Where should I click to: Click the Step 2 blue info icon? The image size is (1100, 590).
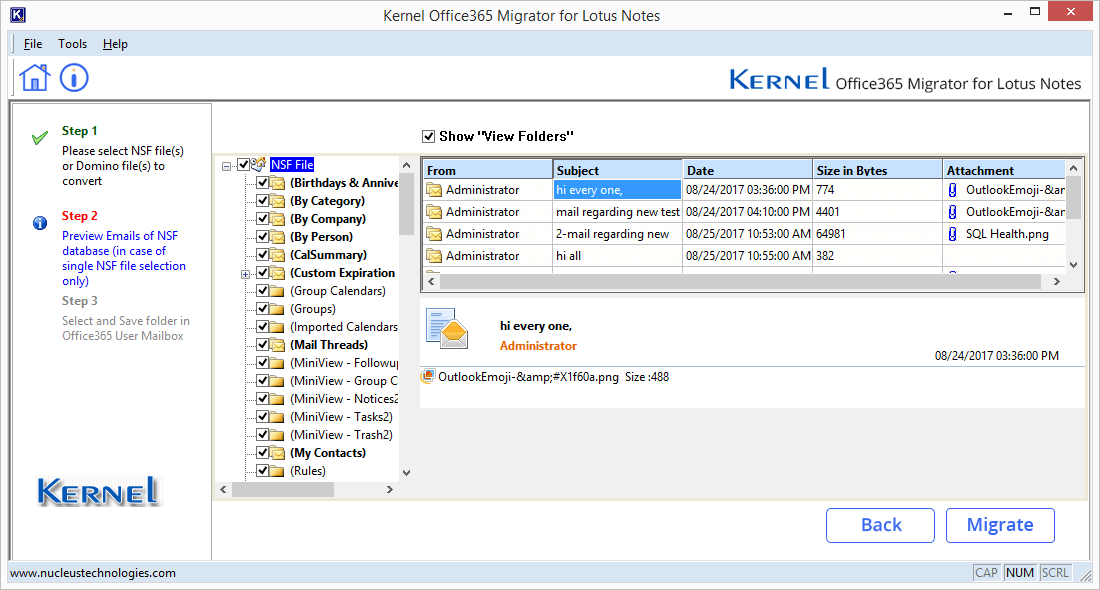40,223
